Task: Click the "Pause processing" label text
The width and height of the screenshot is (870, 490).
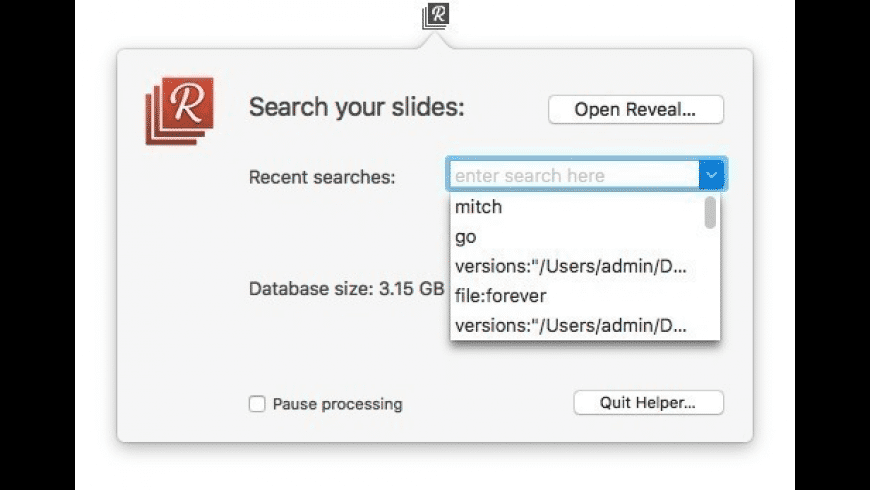Action: (x=337, y=404)
